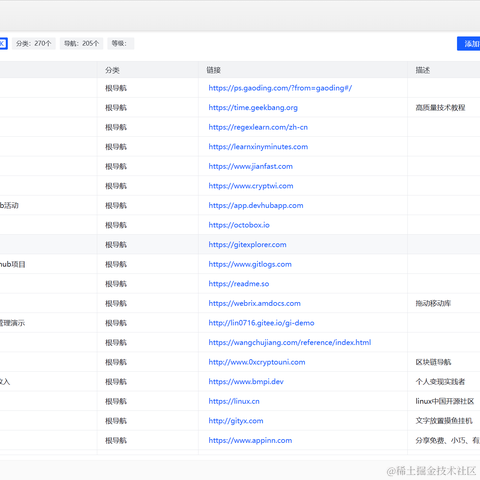
Task: Click the 导航: 205个 tag
Action: [81, 43]
